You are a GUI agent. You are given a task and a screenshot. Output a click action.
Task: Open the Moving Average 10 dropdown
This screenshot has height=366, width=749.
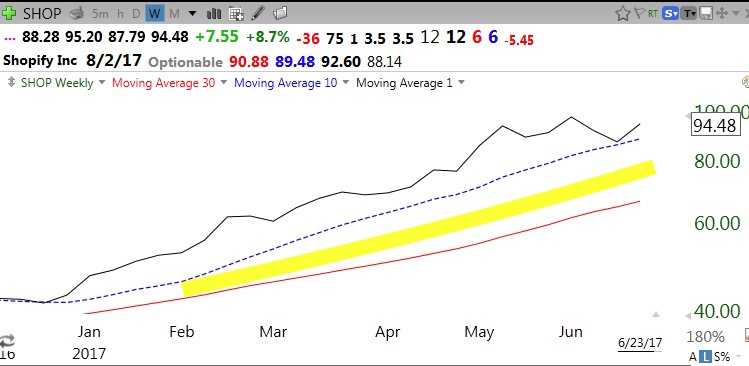click(x=345, y=83)
